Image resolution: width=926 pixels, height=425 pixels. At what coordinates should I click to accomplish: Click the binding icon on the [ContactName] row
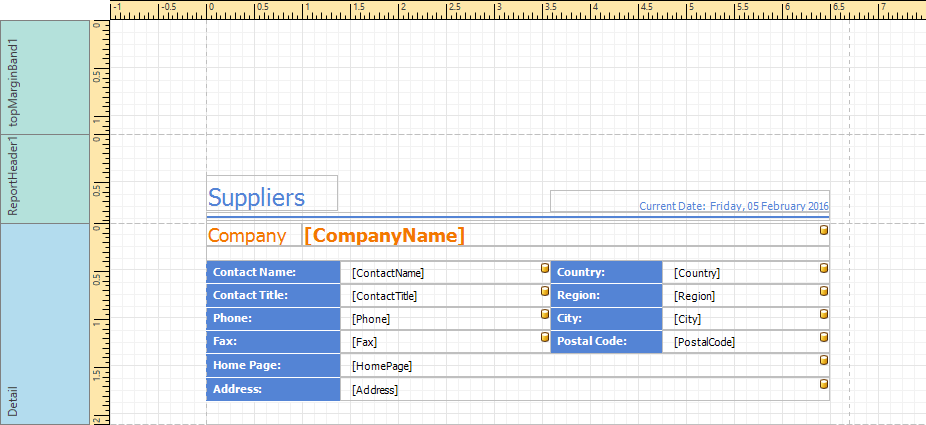point(545,268)
